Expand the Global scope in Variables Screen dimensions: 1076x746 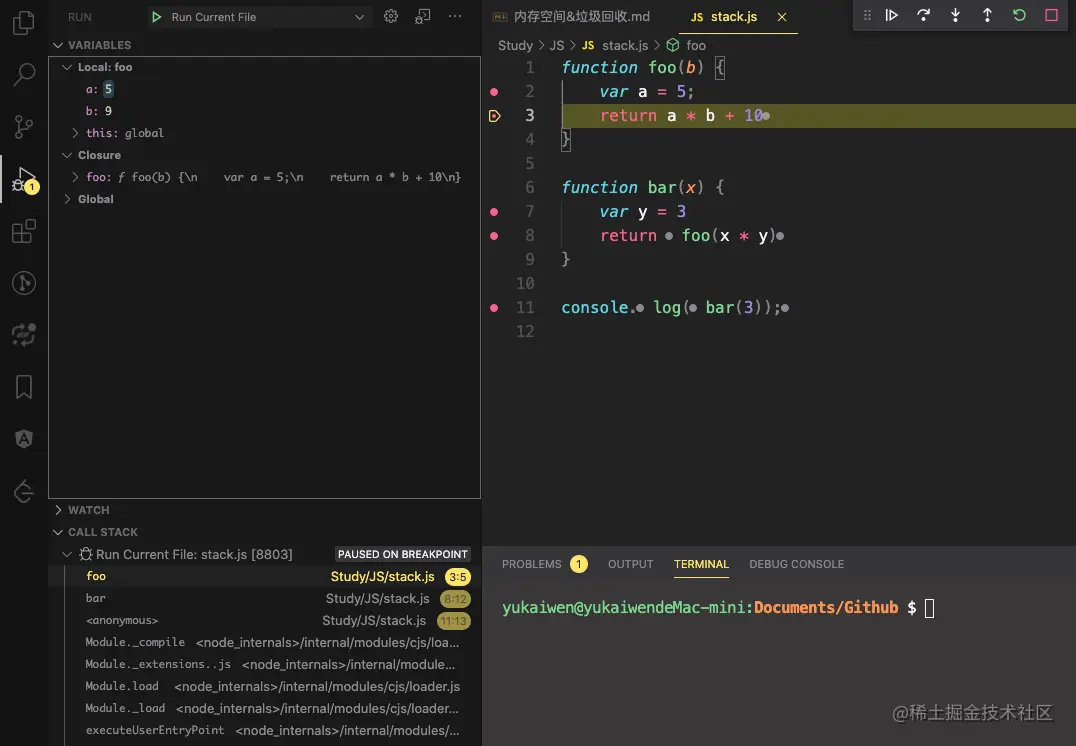(95, 199)
